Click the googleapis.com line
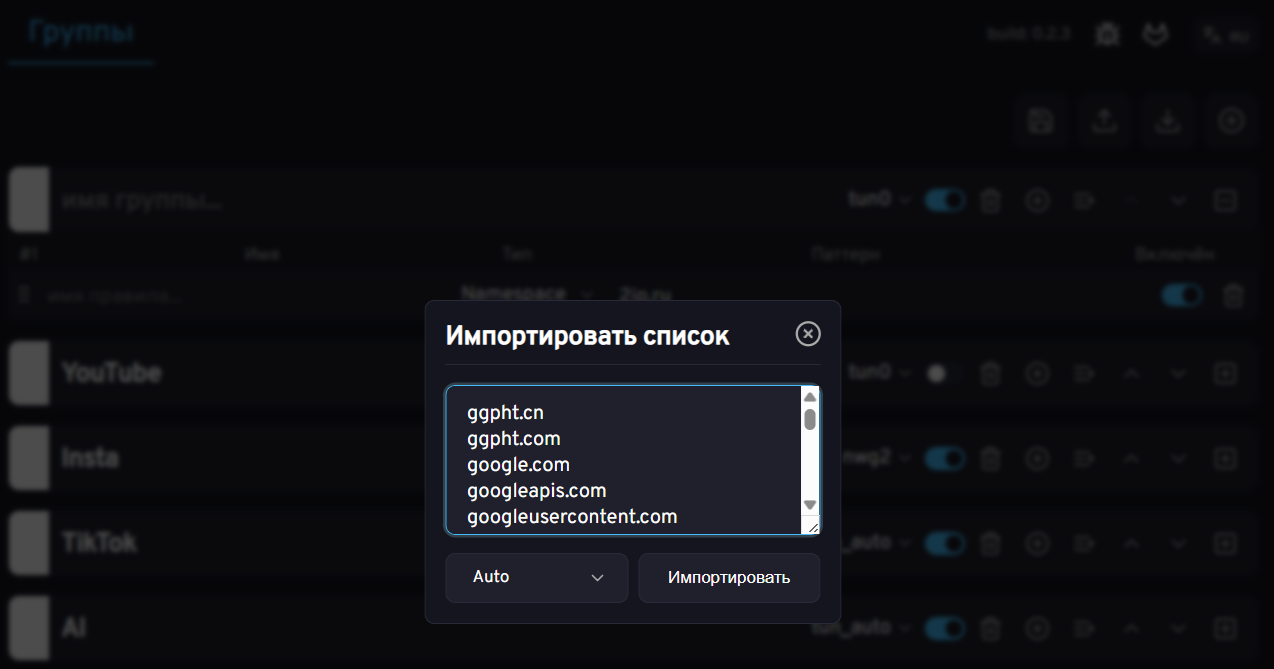Image resolution: width=1274 pixels, height=669 pixels. (537, 490)
